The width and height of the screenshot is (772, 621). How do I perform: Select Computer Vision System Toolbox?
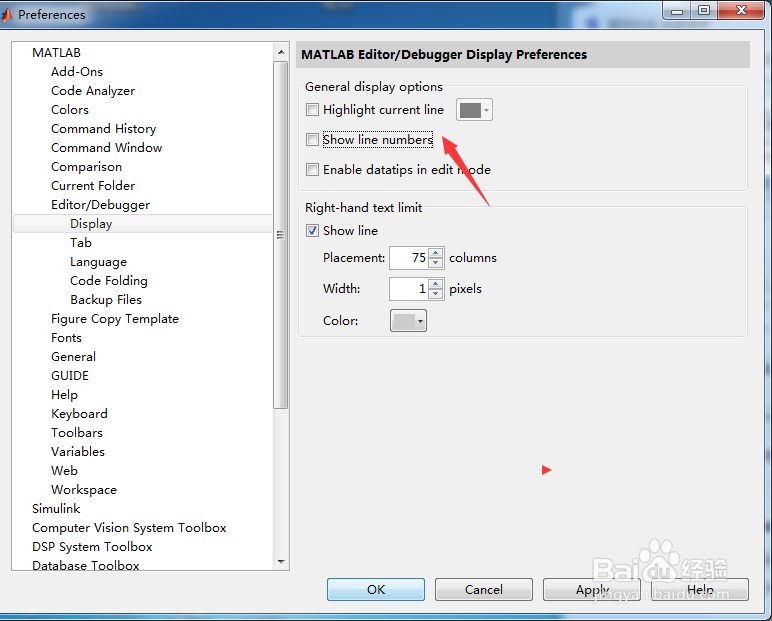point(129,528)
